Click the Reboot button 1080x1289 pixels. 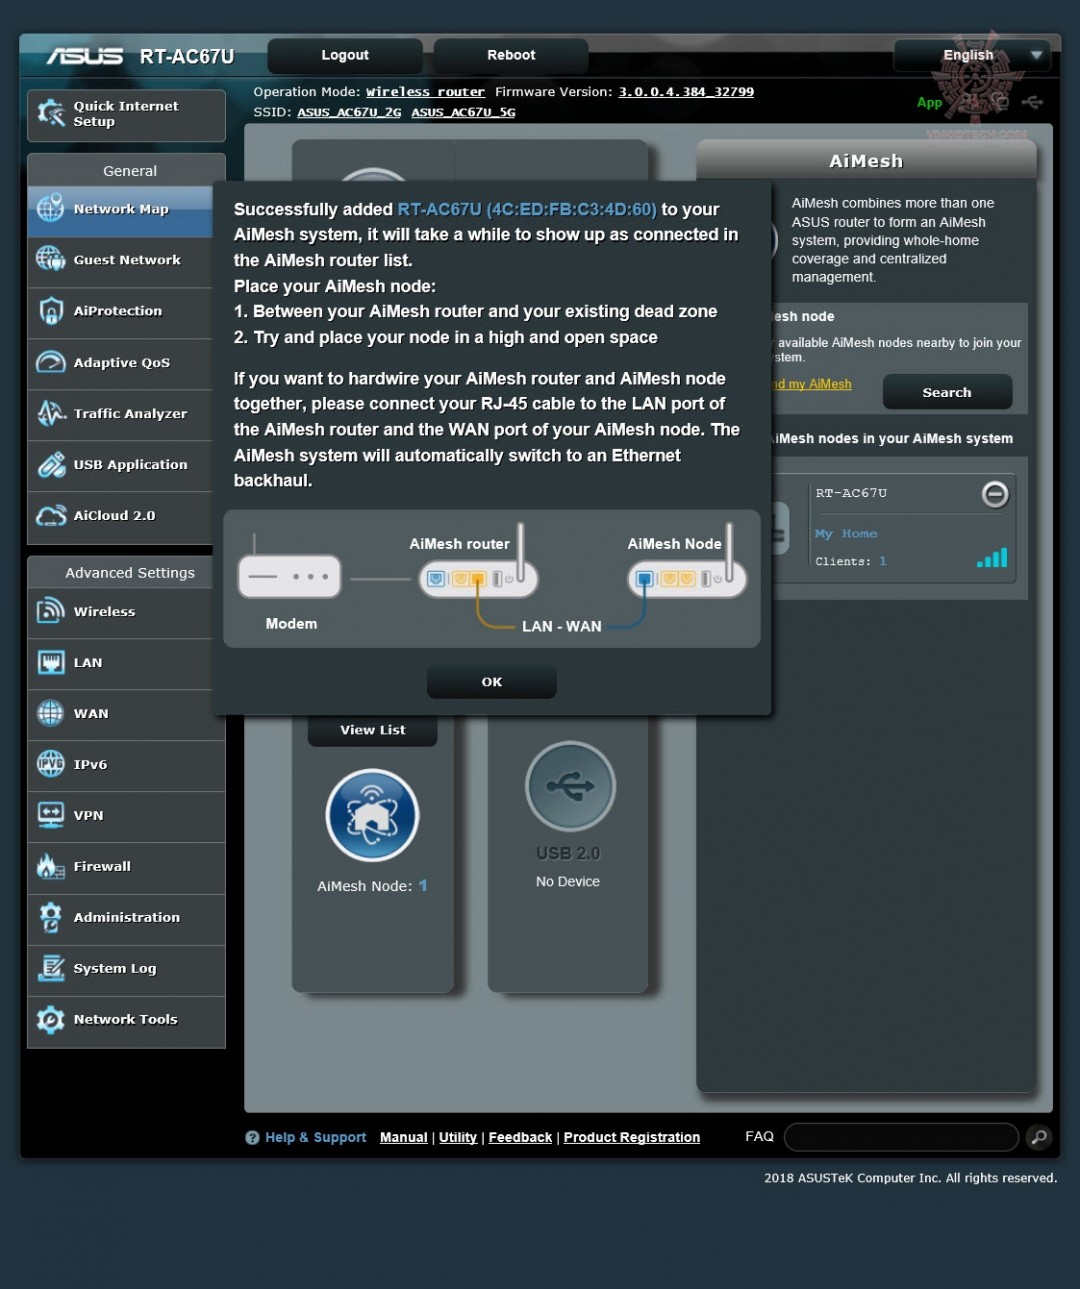click(x=511, y=55)
